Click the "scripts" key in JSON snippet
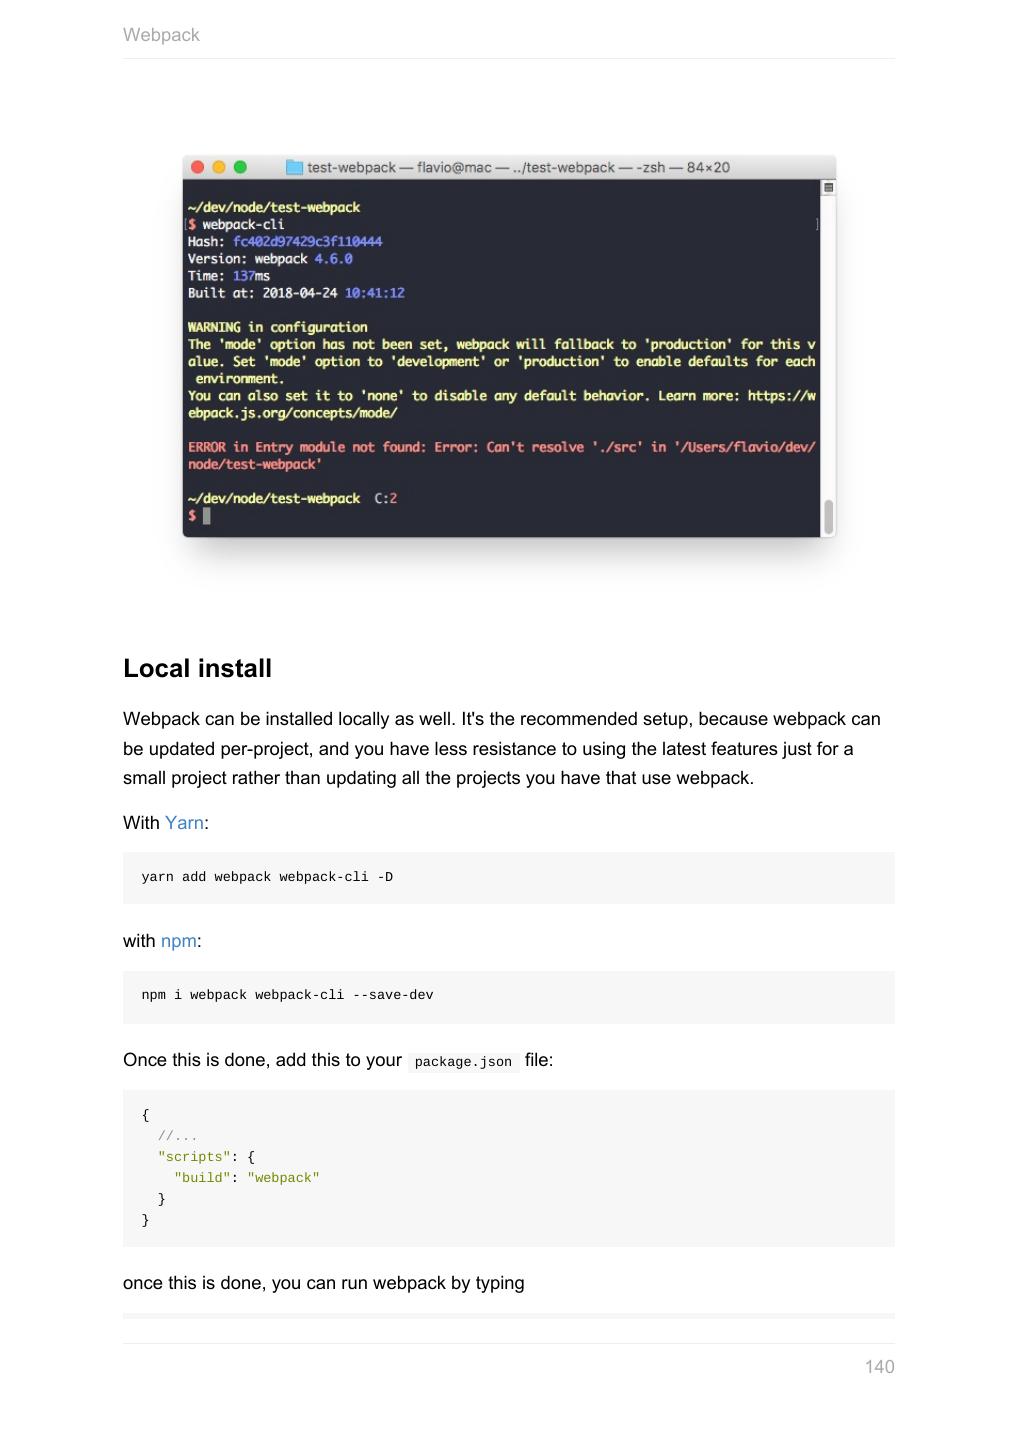1019x1440 pixels. click(194, 1157)
